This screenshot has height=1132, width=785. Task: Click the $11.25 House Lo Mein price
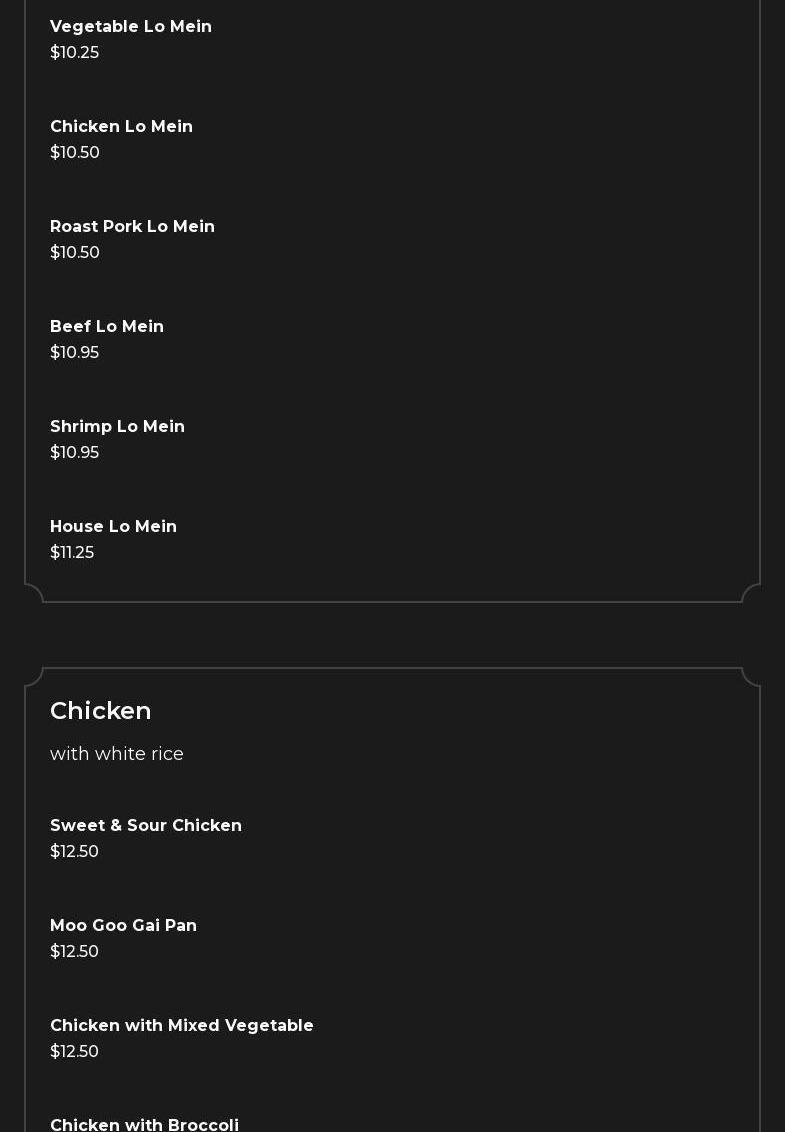72,553
